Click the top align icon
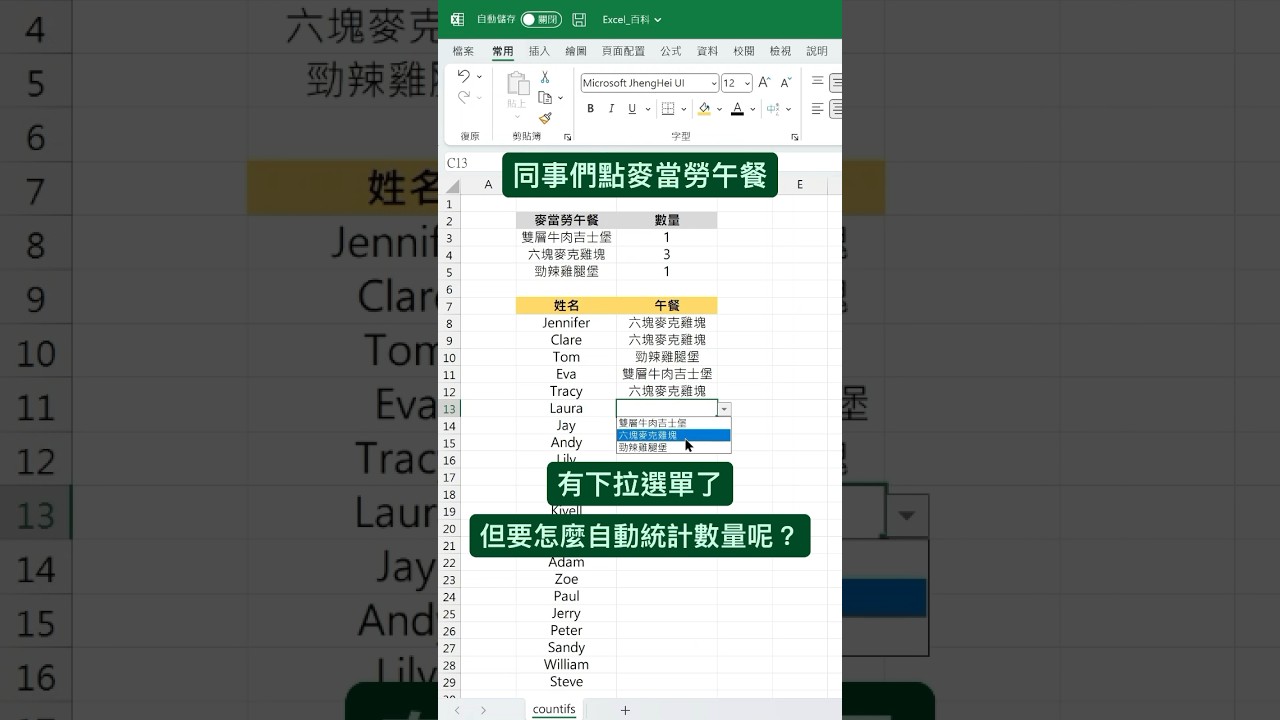Viewport: 1280px width, 720px height. 817,81
